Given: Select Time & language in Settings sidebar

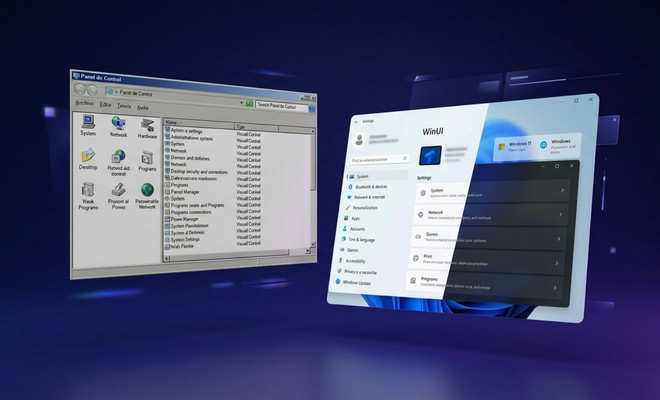Looking at the screenshot, I should (357, 239).
